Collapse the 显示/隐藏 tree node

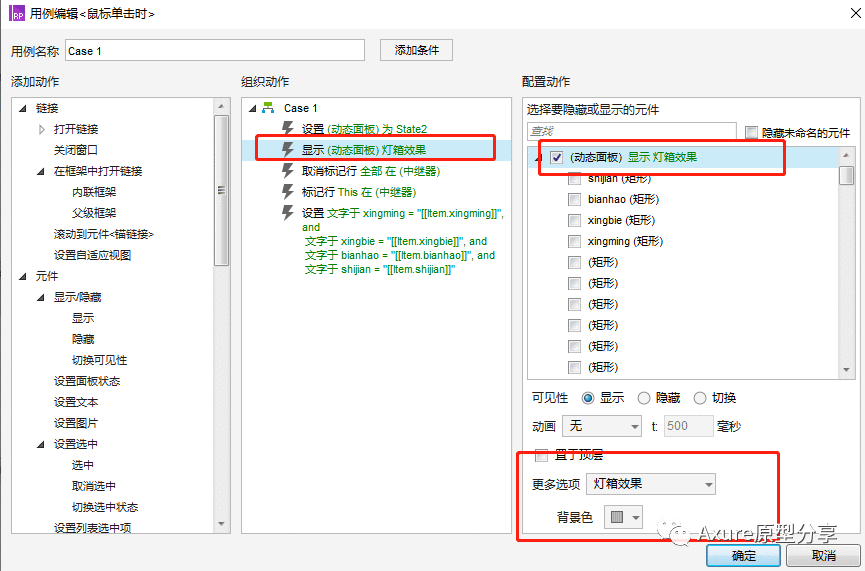coord(41,297)
